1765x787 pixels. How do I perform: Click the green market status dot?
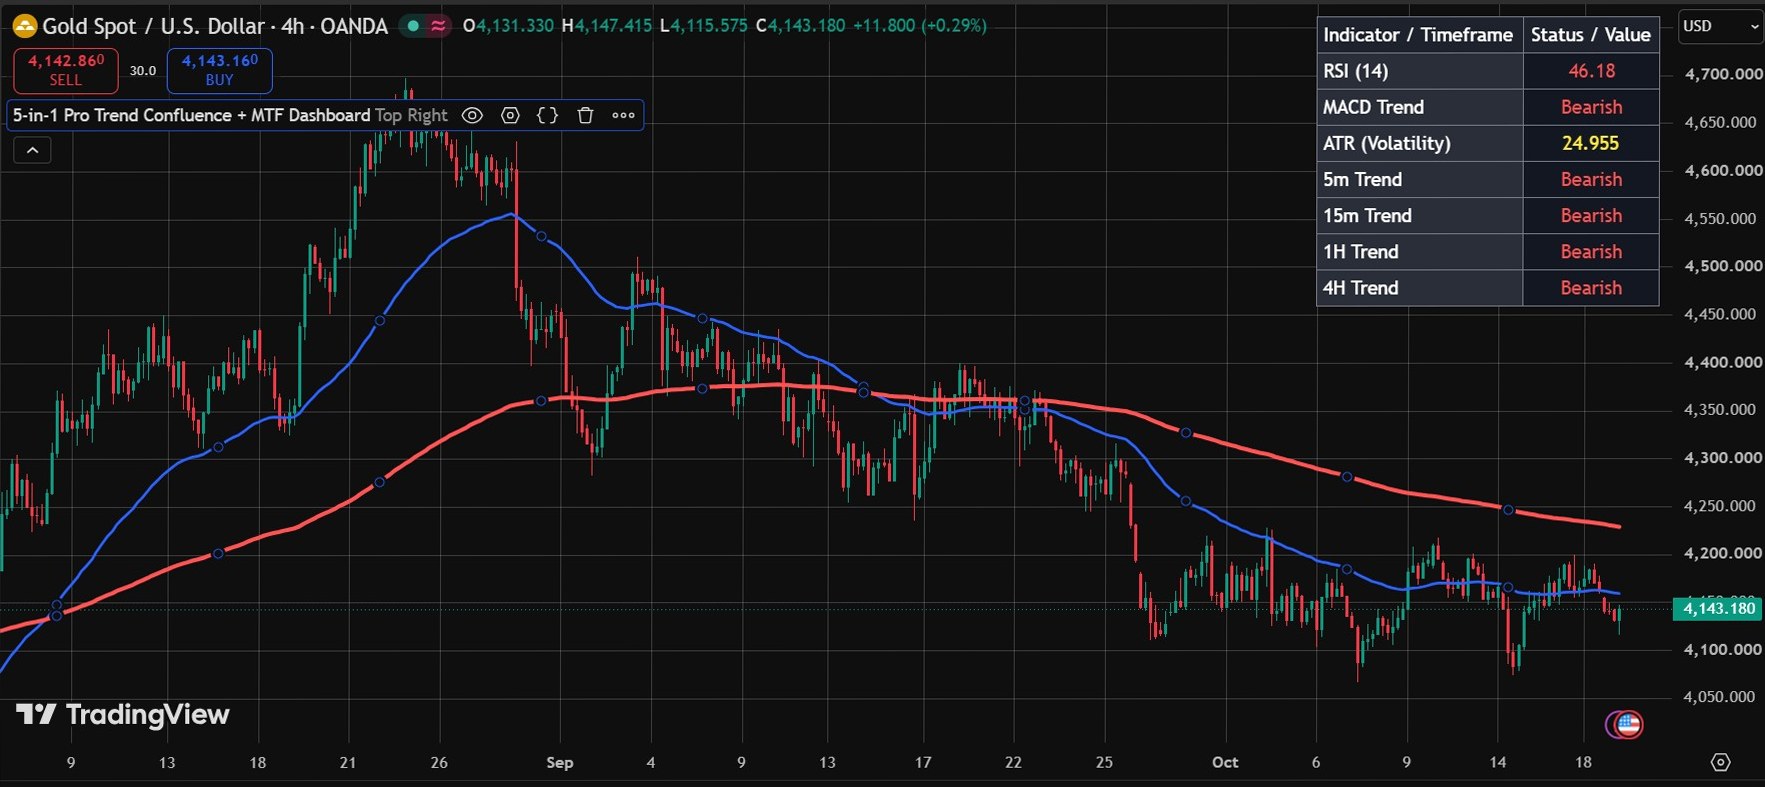point(413,26)
